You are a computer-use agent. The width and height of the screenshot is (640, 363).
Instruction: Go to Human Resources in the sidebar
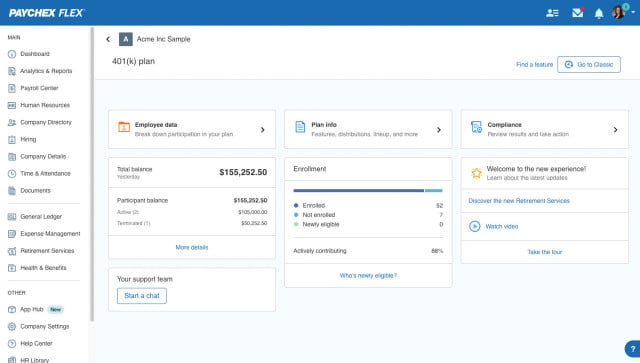pos(45,105)
